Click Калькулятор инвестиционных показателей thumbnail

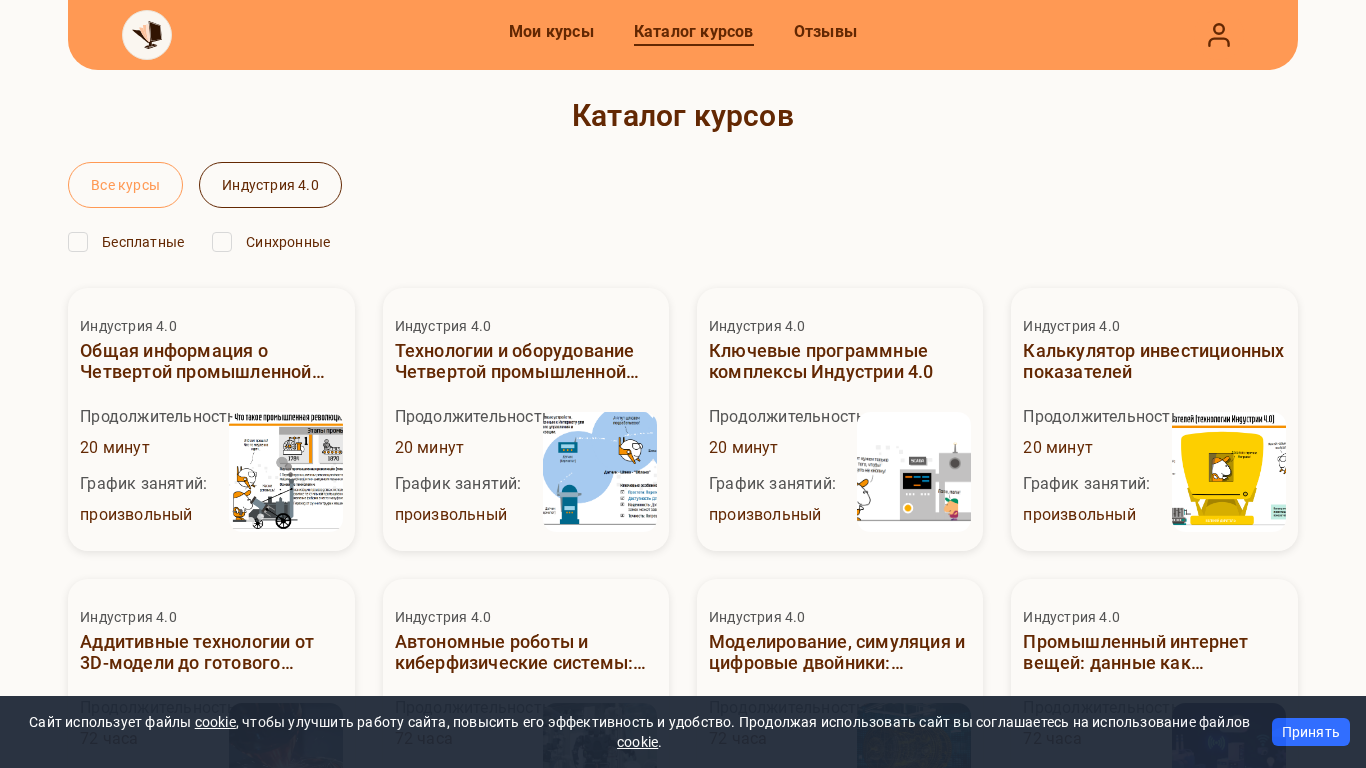coord(1228,469)
